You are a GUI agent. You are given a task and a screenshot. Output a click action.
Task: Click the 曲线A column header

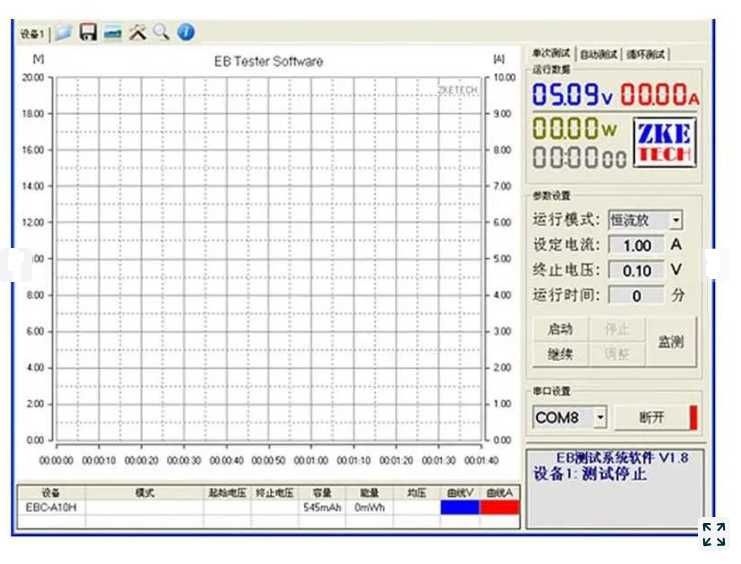500,493
